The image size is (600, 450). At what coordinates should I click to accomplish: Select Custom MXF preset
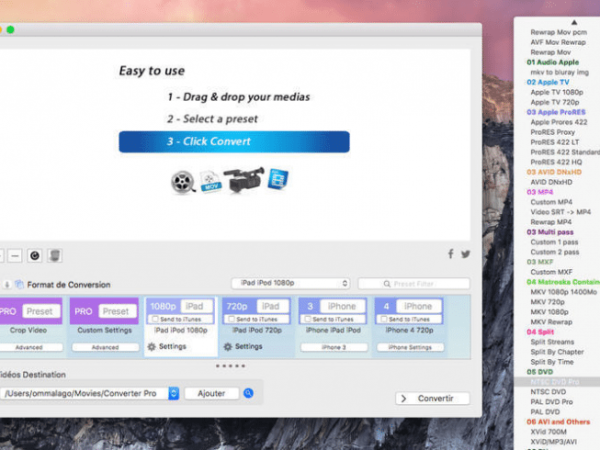551,272
